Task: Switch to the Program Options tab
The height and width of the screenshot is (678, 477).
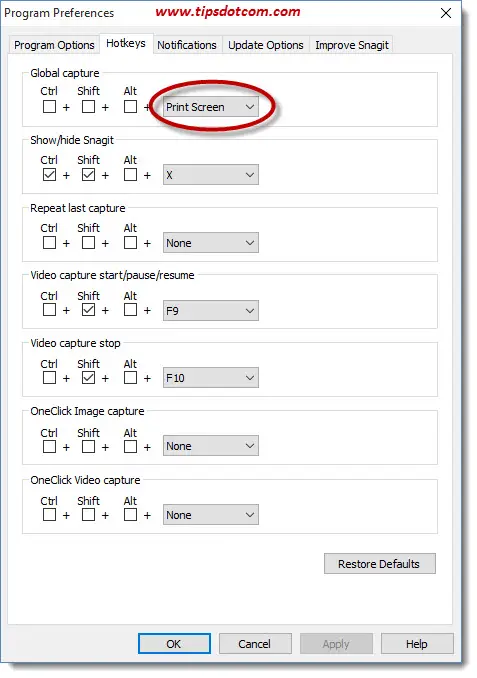Action: coord(54,45)
